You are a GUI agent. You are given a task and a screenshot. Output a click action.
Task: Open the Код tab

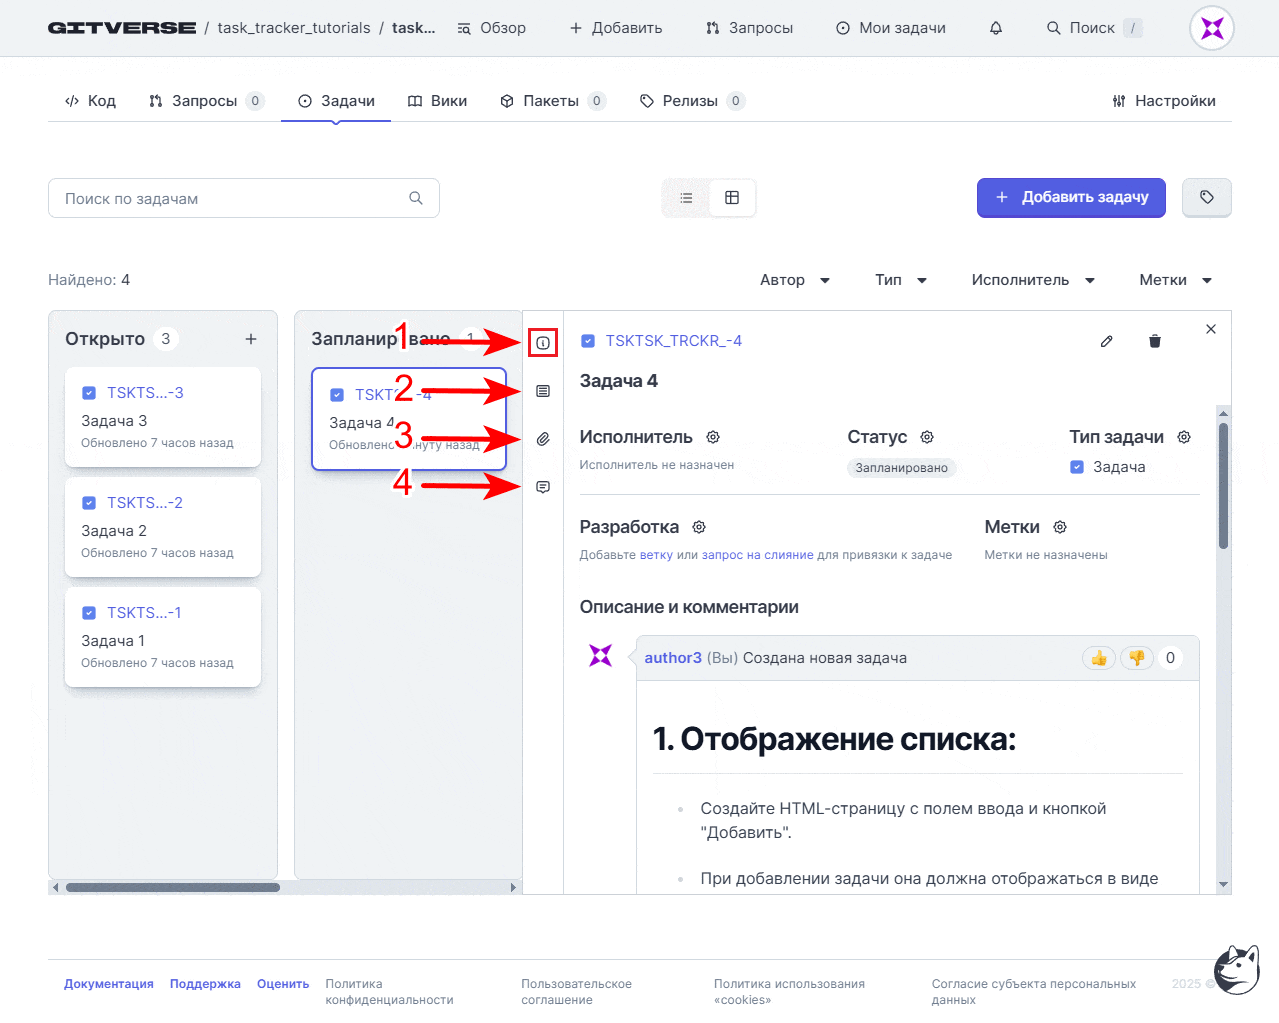tap(90, 101)
